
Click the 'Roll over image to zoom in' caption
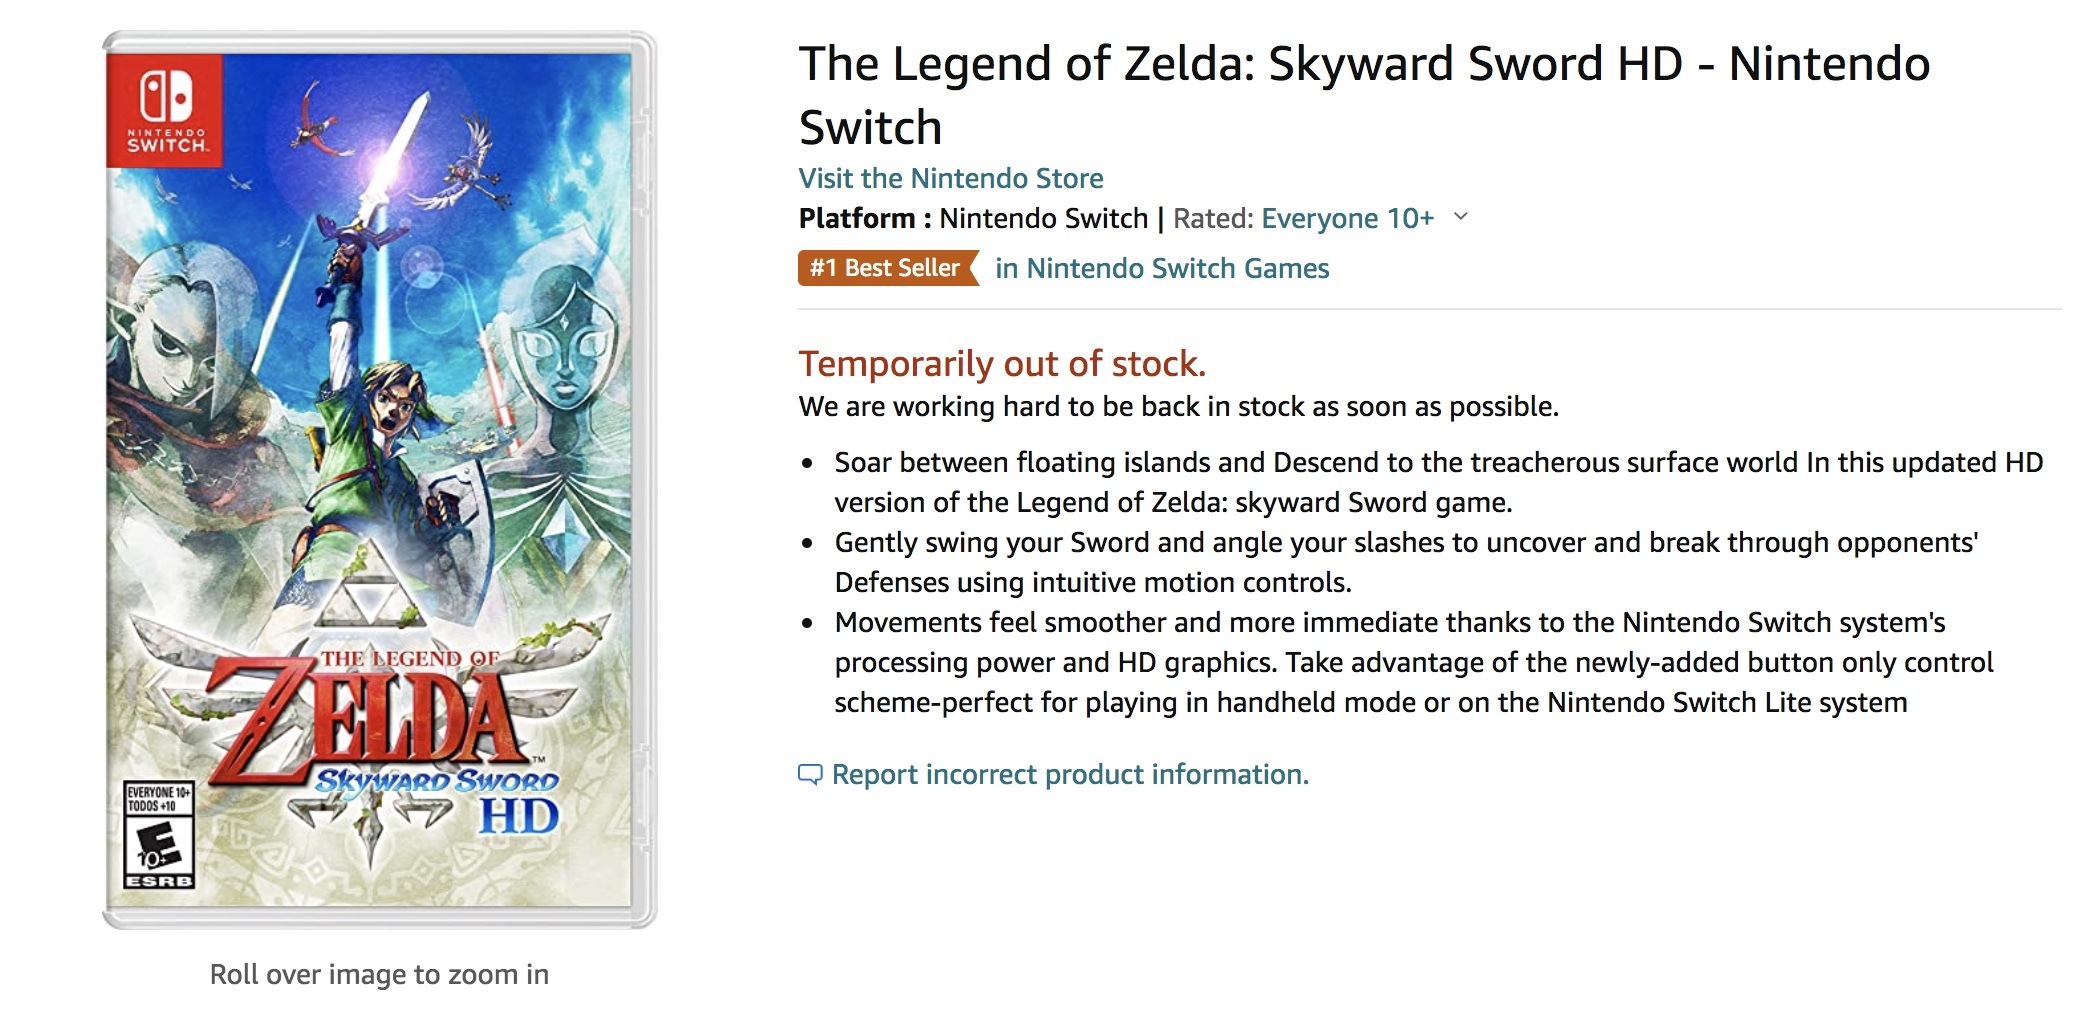(x=379, y=974)
